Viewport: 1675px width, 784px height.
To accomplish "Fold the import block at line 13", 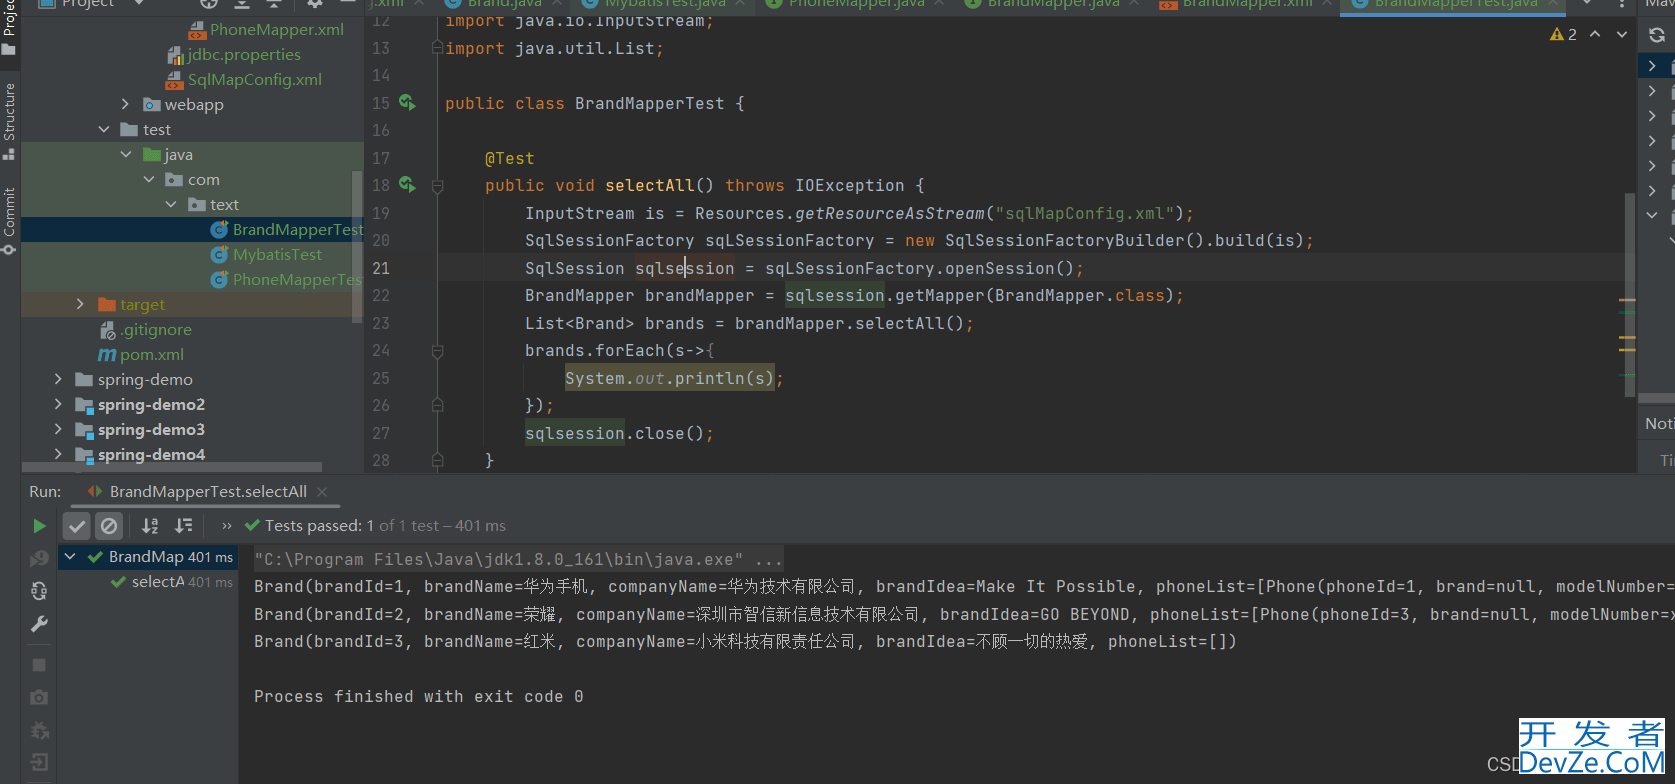I will click(x=437, y=48).
